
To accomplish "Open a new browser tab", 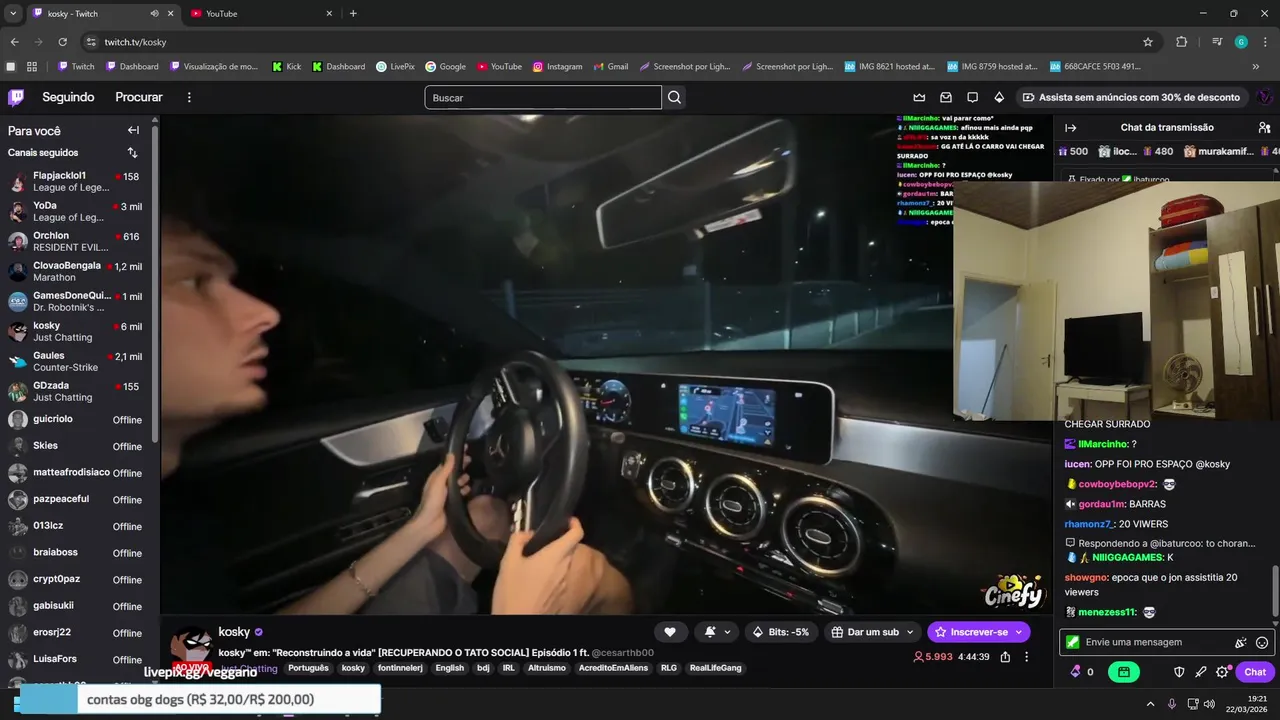I will [x=353, y=14].
